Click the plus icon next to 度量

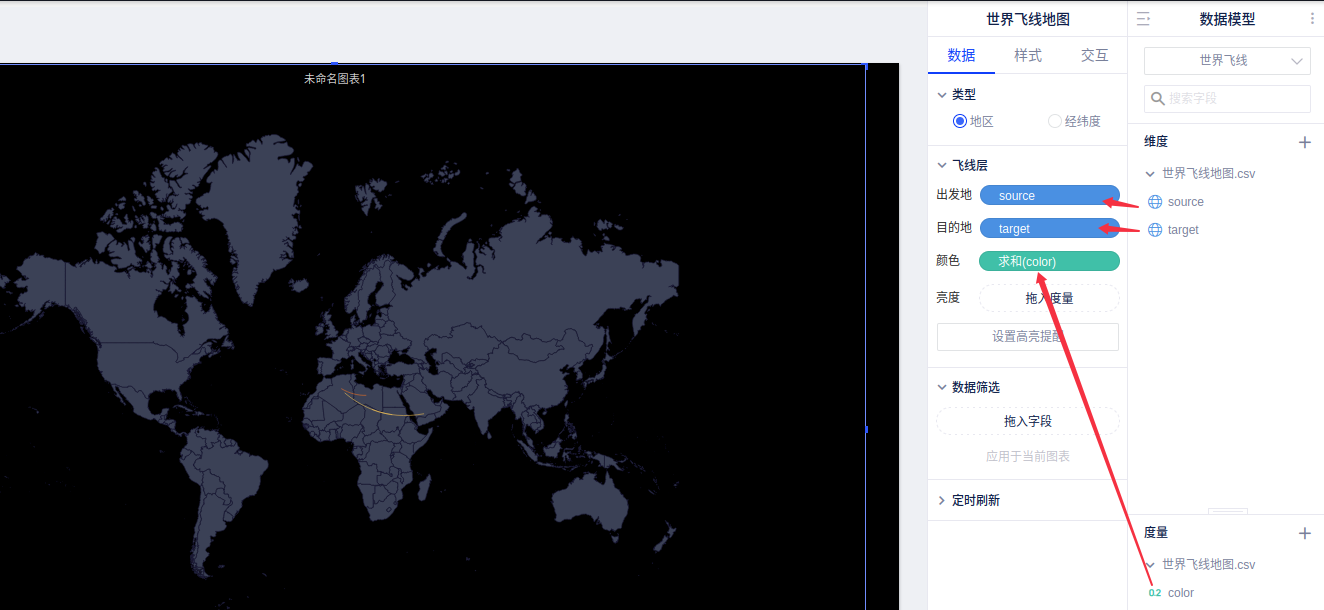click(1304, 533)
